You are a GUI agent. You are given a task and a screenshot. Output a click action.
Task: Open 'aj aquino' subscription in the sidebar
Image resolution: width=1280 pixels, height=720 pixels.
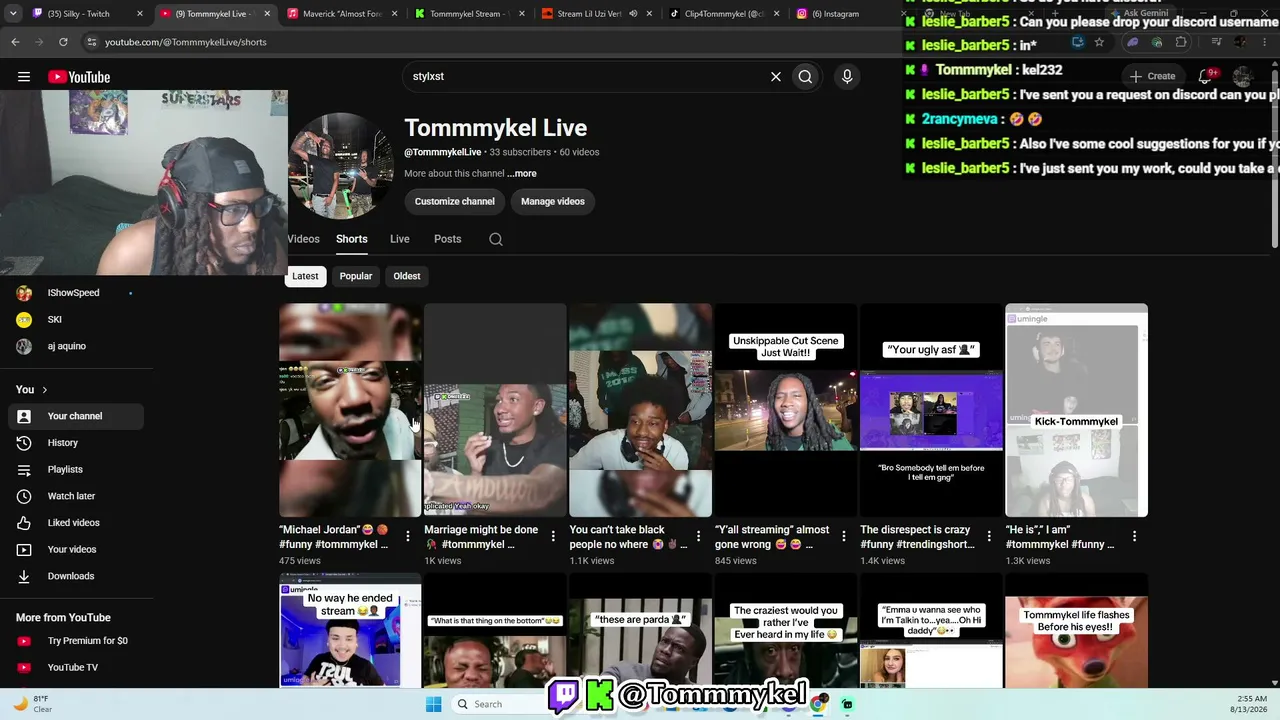(x=76, y=346)
